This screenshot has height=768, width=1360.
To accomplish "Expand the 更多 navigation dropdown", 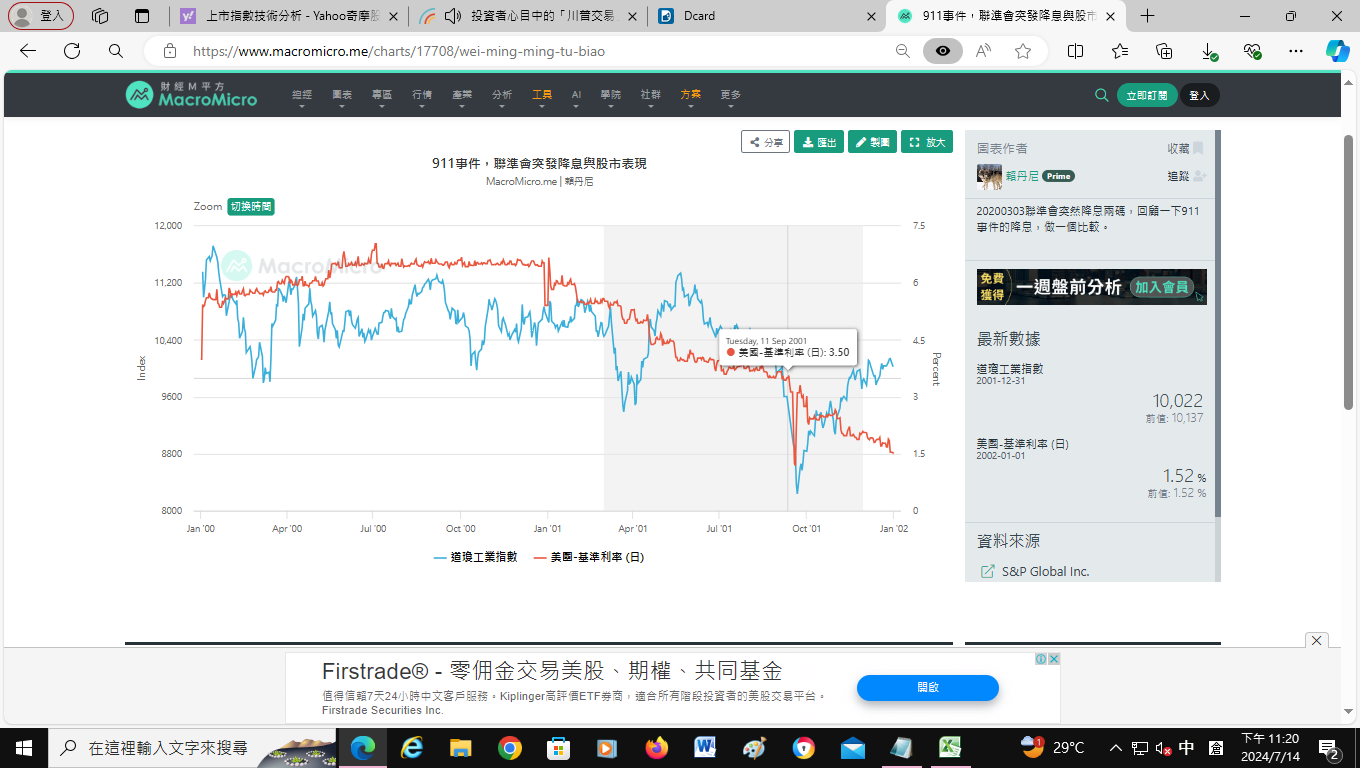I will point(730,95).
